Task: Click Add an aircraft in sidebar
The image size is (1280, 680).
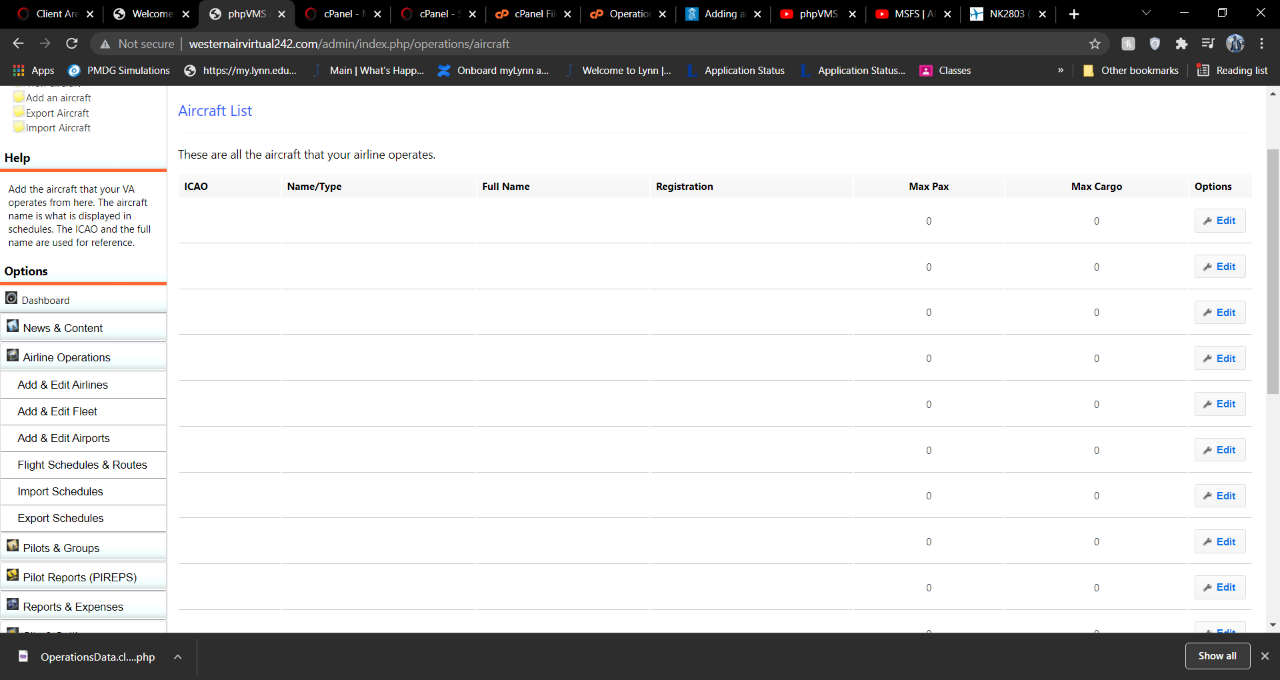Action: click(58, 98)
